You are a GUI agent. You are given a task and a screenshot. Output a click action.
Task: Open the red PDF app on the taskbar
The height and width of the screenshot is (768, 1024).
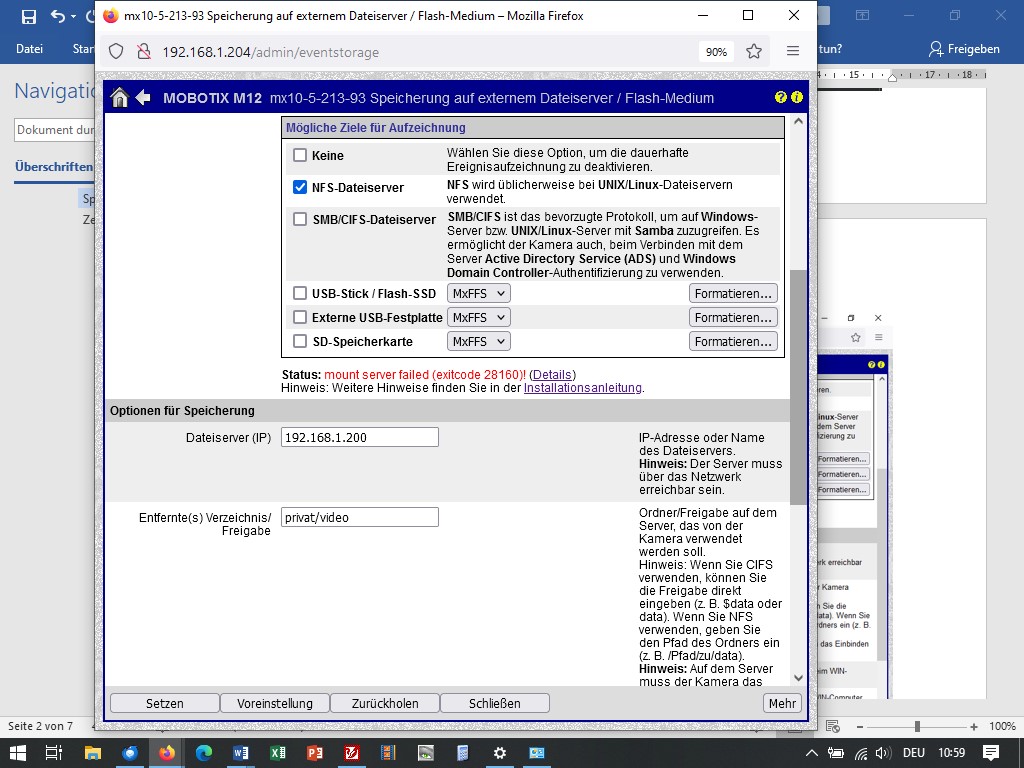coord(352,753)
